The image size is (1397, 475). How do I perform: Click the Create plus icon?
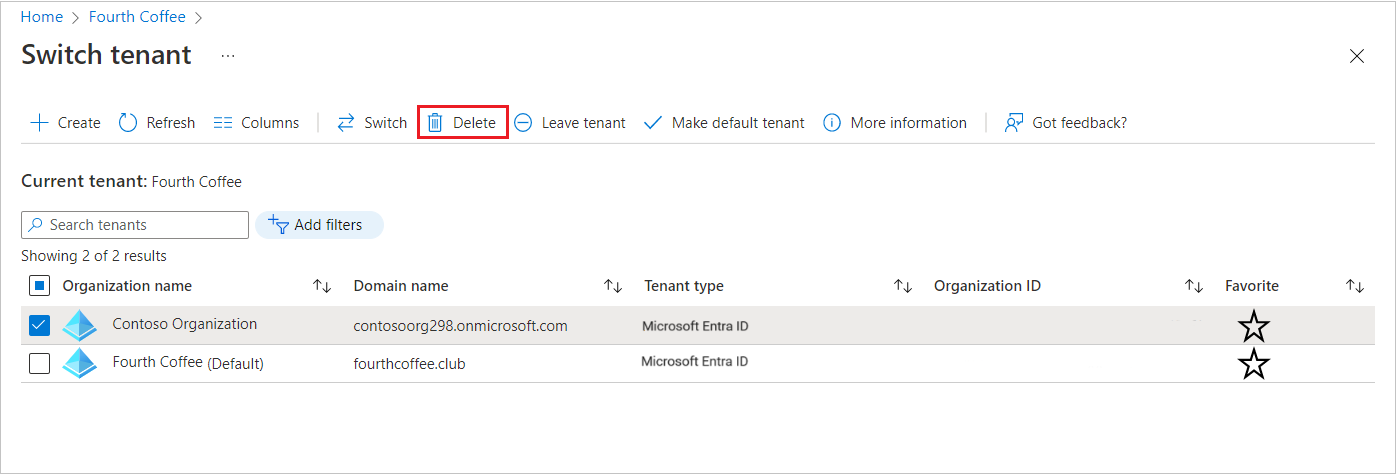point(40,123)
